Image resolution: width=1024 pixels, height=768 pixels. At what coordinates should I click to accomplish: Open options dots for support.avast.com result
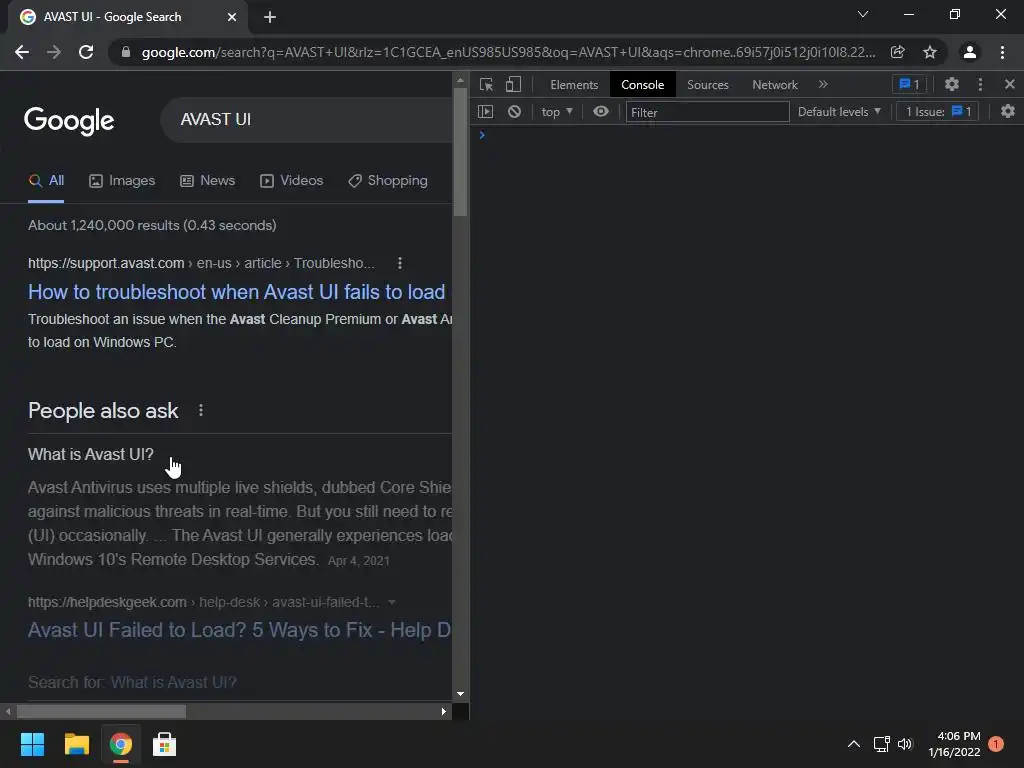[400, 263]
